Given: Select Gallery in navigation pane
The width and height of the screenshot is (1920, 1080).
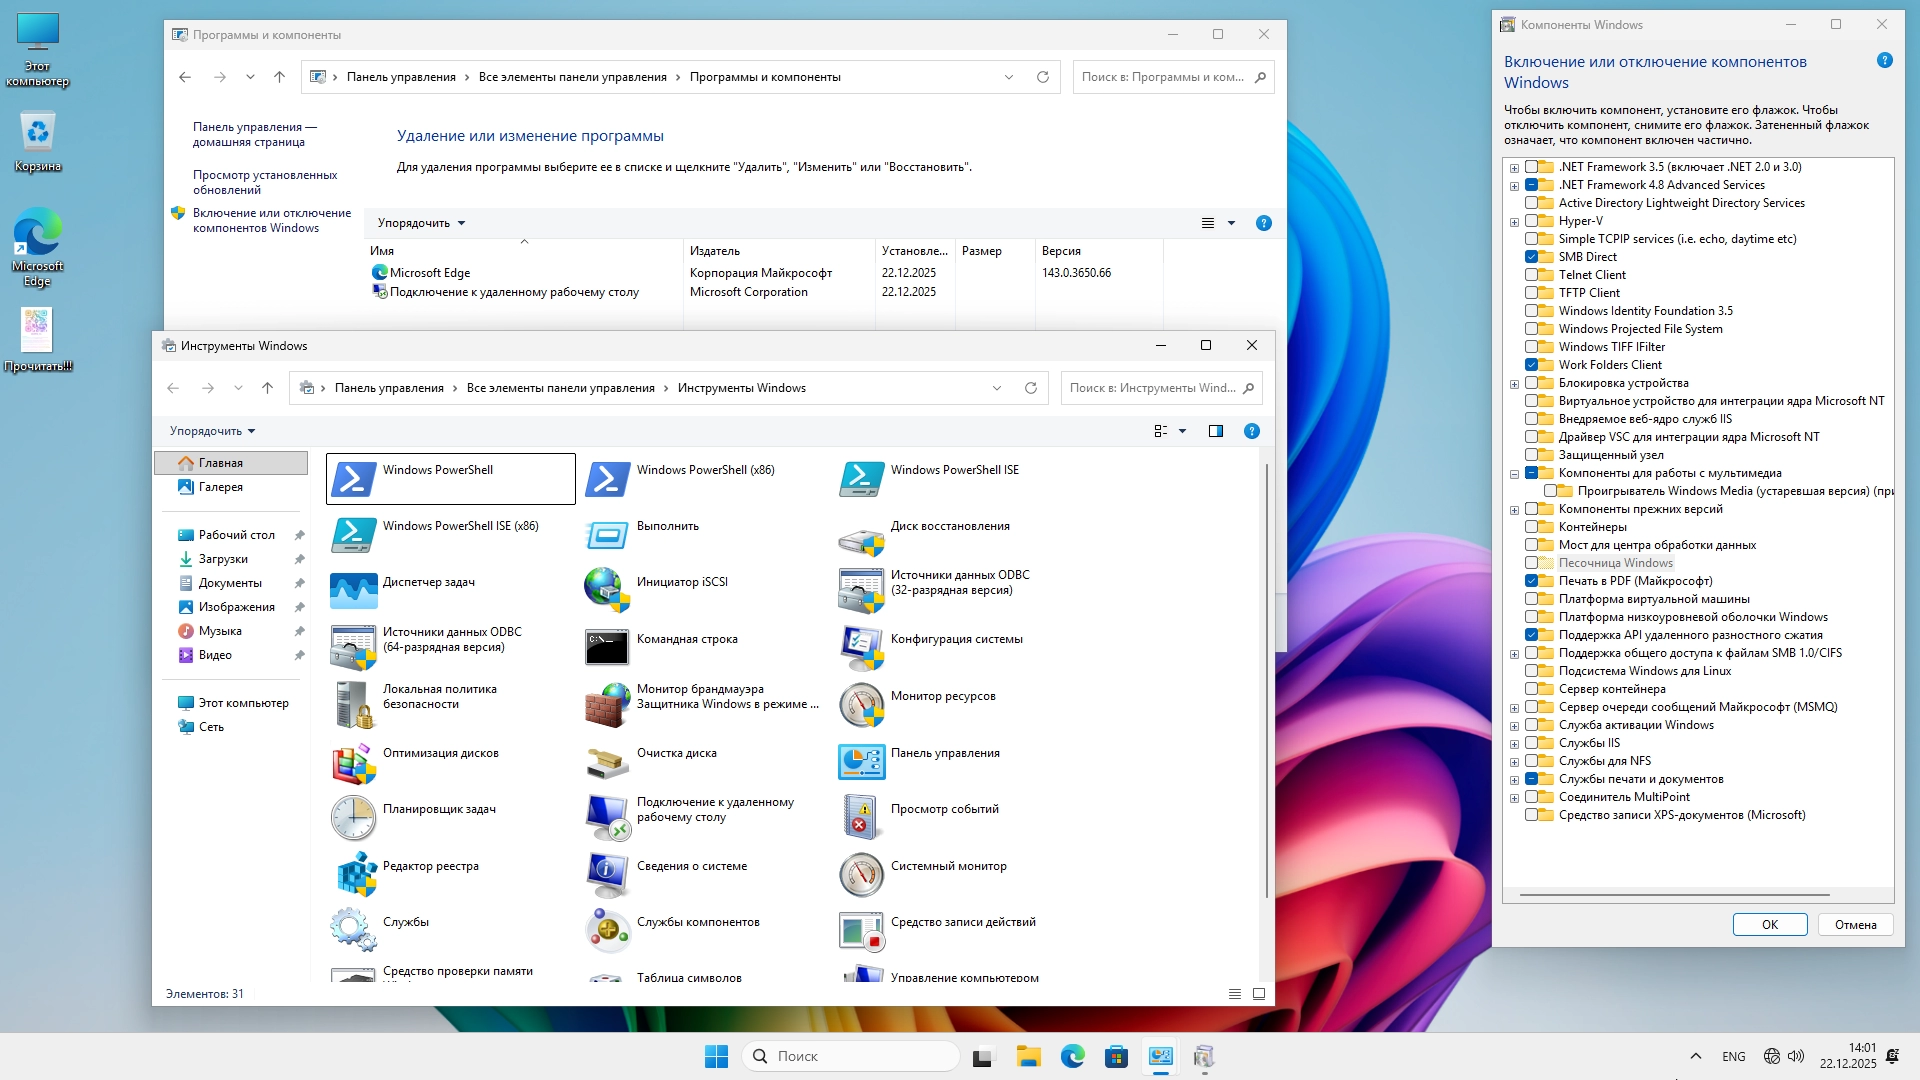Looking at the screenshot, I should 220,487.
